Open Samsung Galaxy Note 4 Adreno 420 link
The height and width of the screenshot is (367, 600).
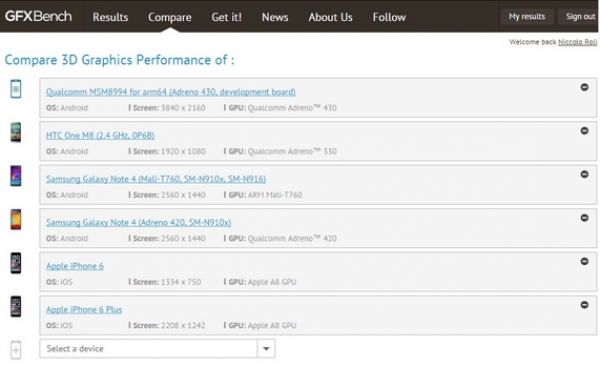(x=139, y=222)
